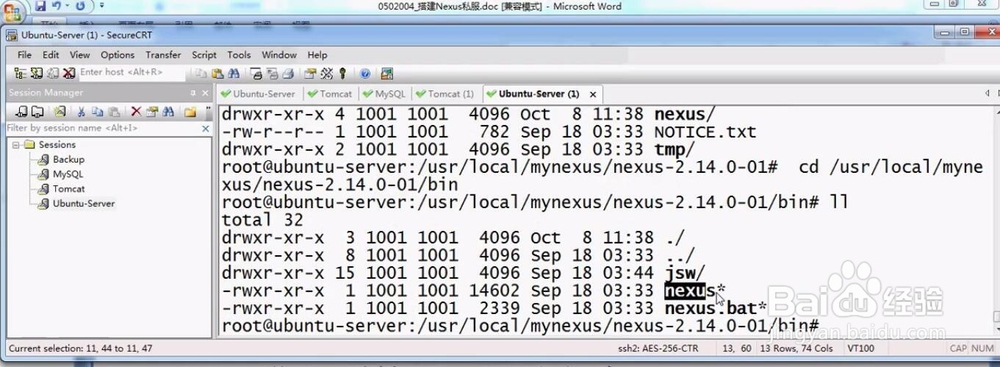The image size is (1000, 367).
Task: Click Properties icon in Session Manager toolbar
Action: (152, 112)
